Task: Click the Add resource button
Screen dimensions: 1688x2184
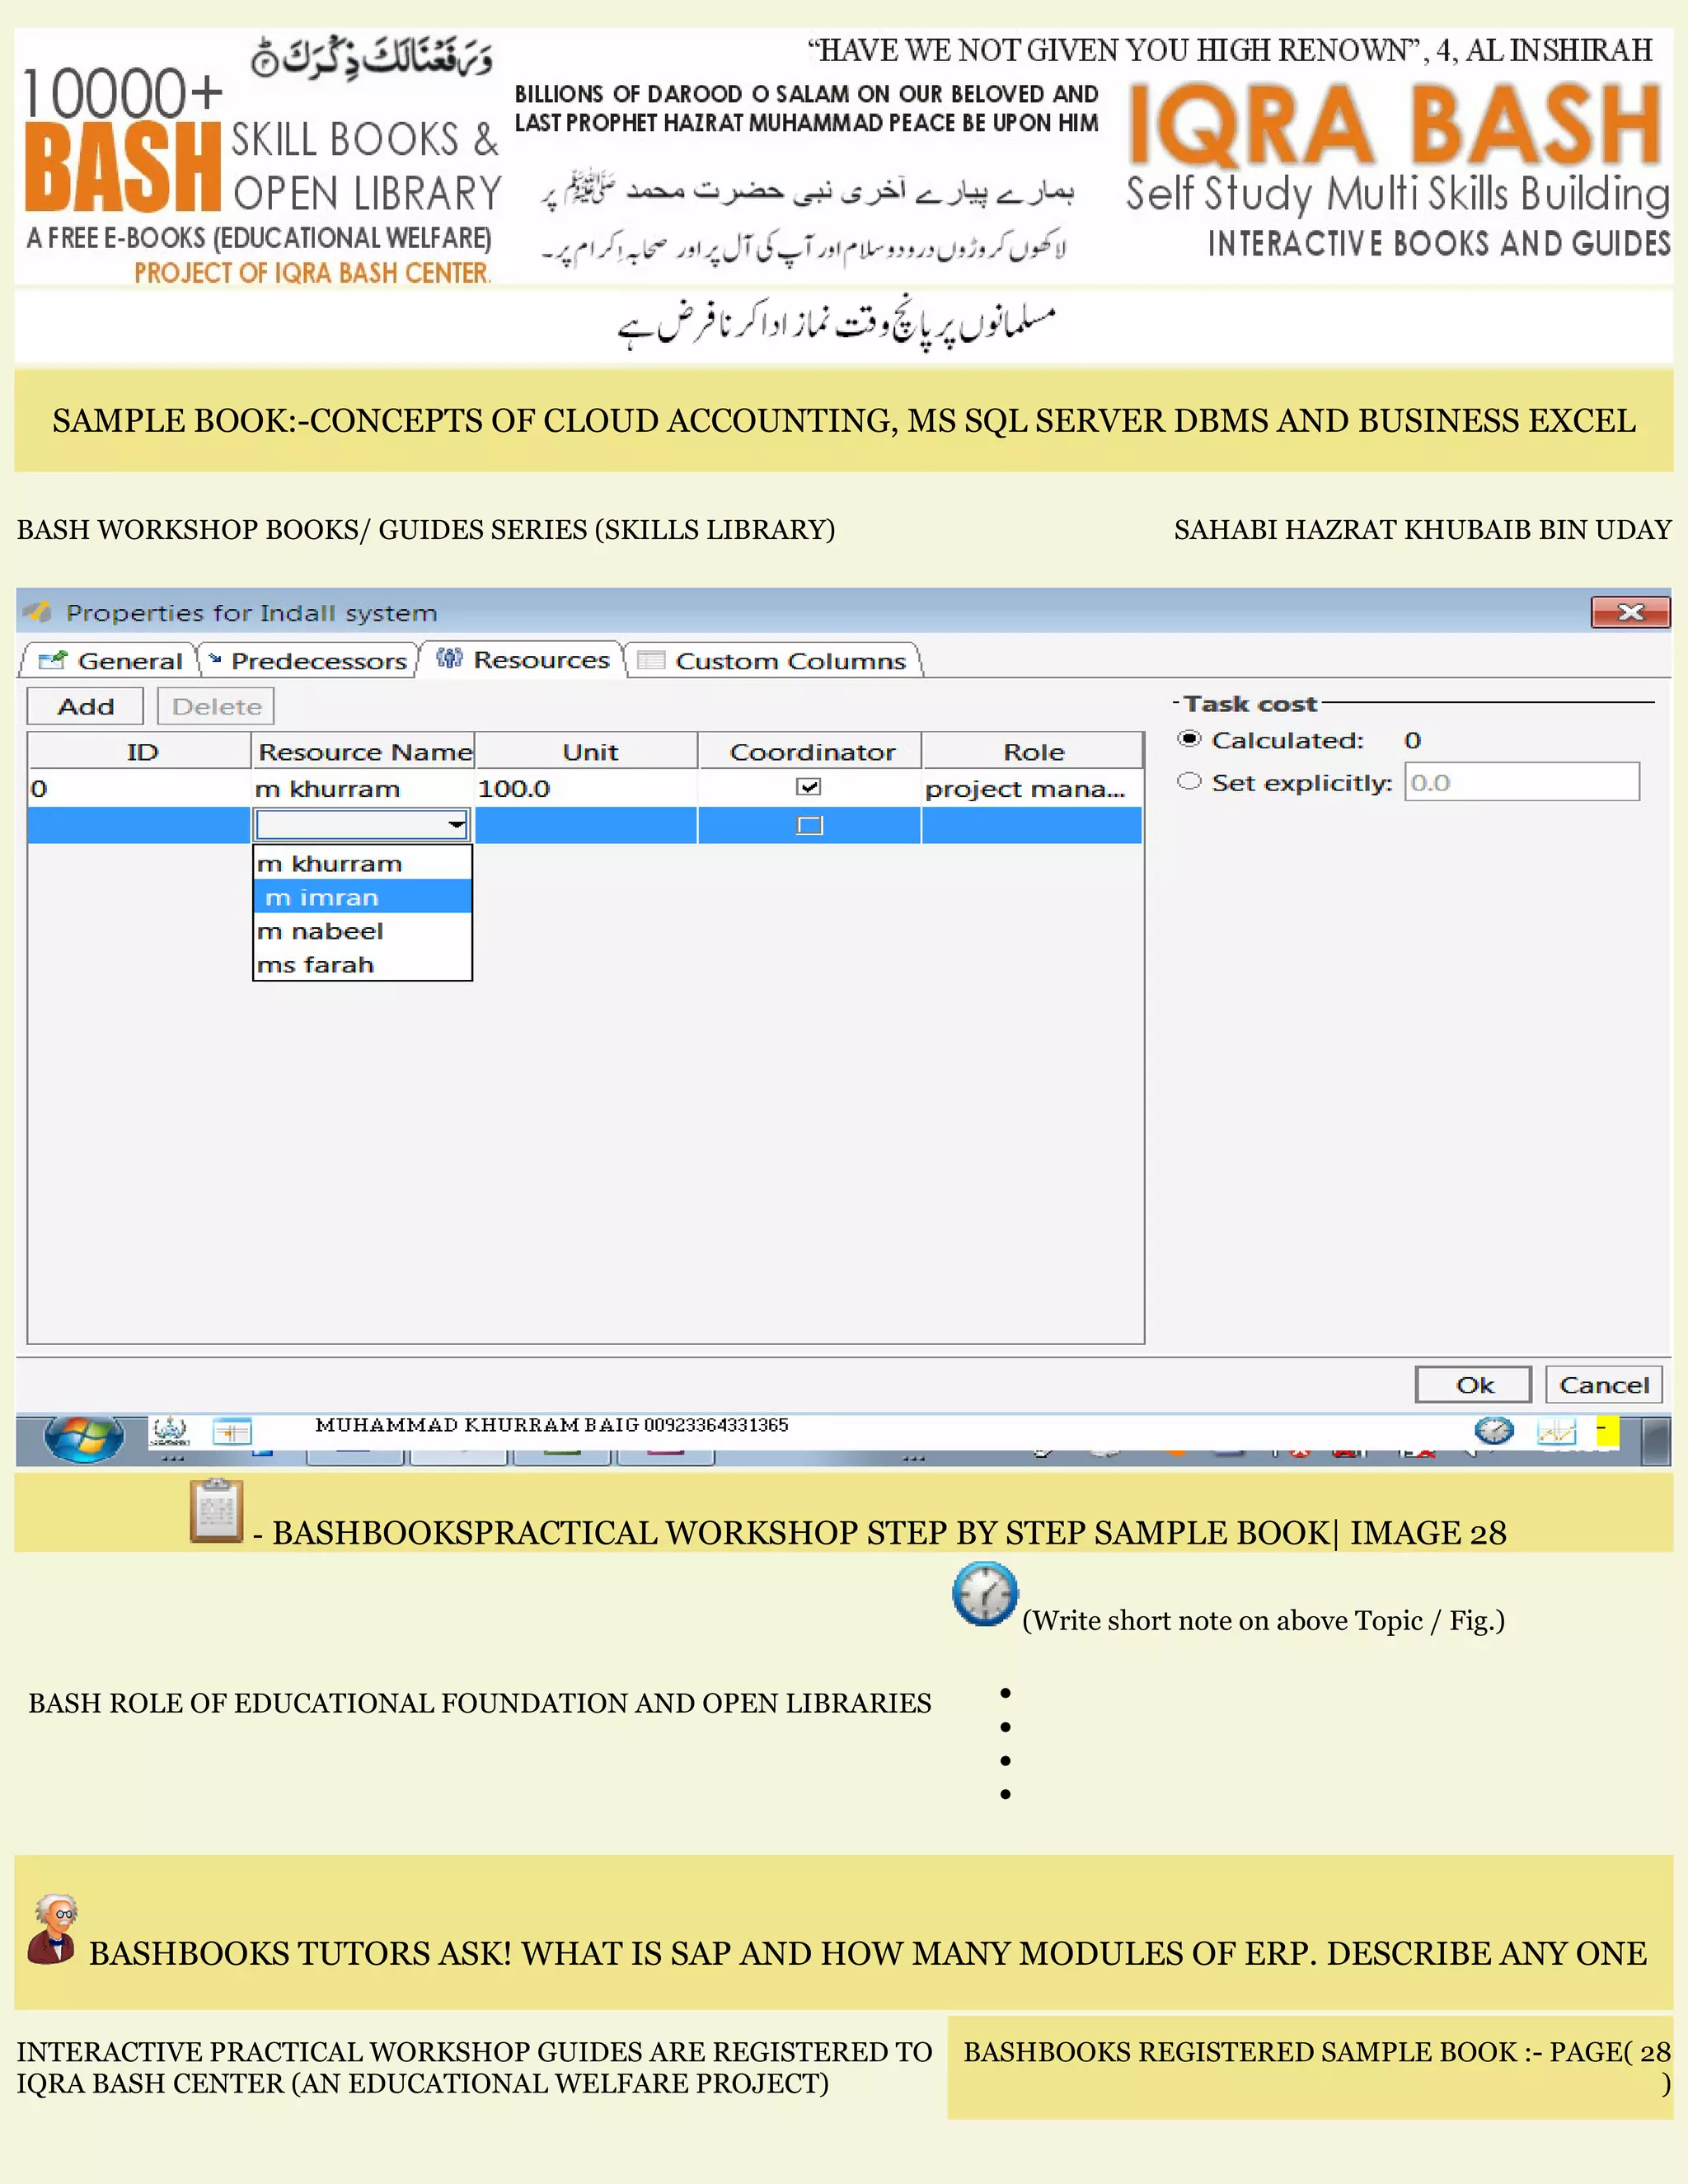Action: tap(86, 706)
